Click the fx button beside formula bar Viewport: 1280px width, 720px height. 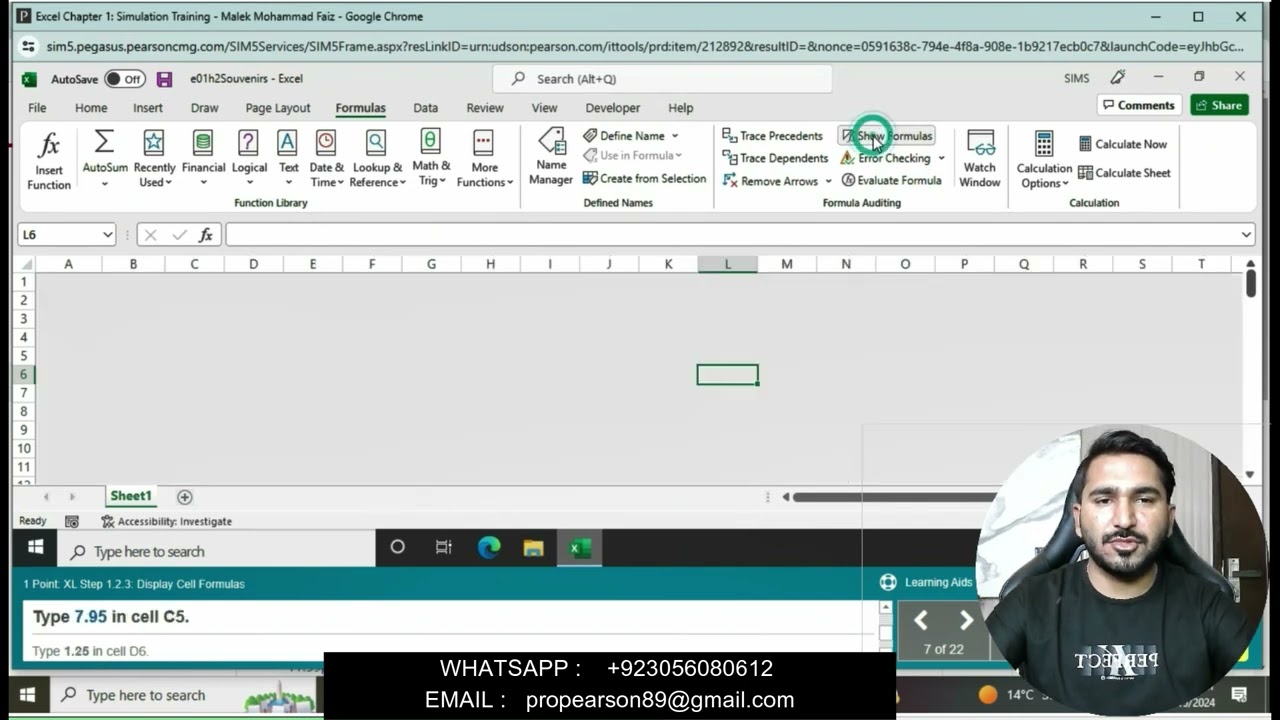point(206,235)
